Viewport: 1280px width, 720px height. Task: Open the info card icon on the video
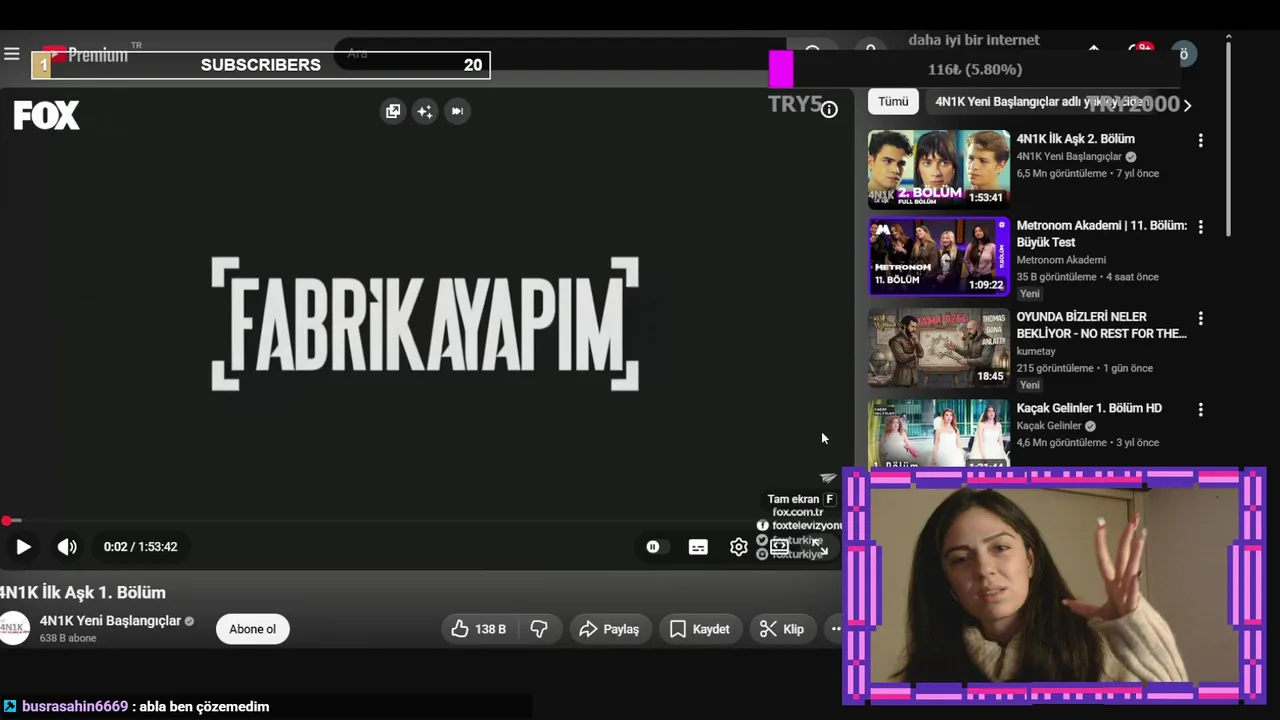pos(829,110)
